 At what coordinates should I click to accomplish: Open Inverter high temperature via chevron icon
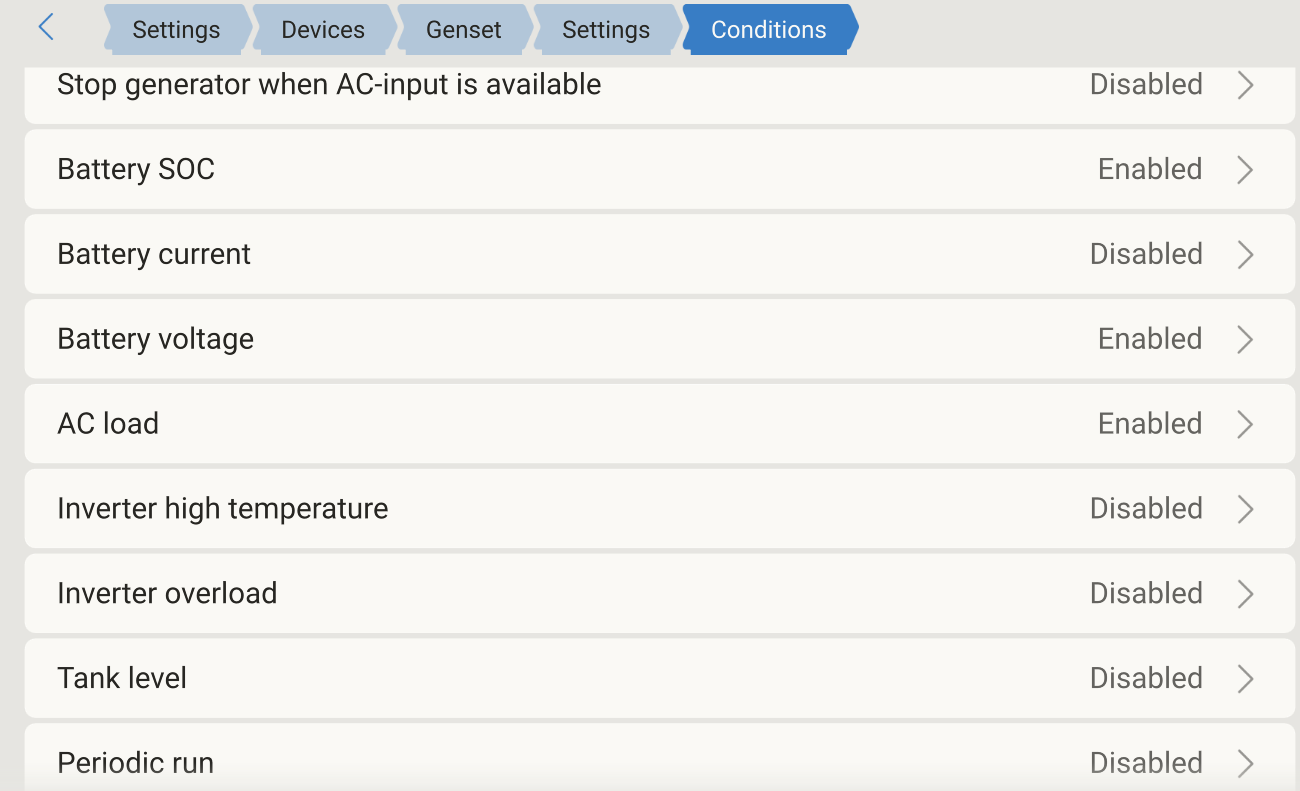(x=1245, y=509)
